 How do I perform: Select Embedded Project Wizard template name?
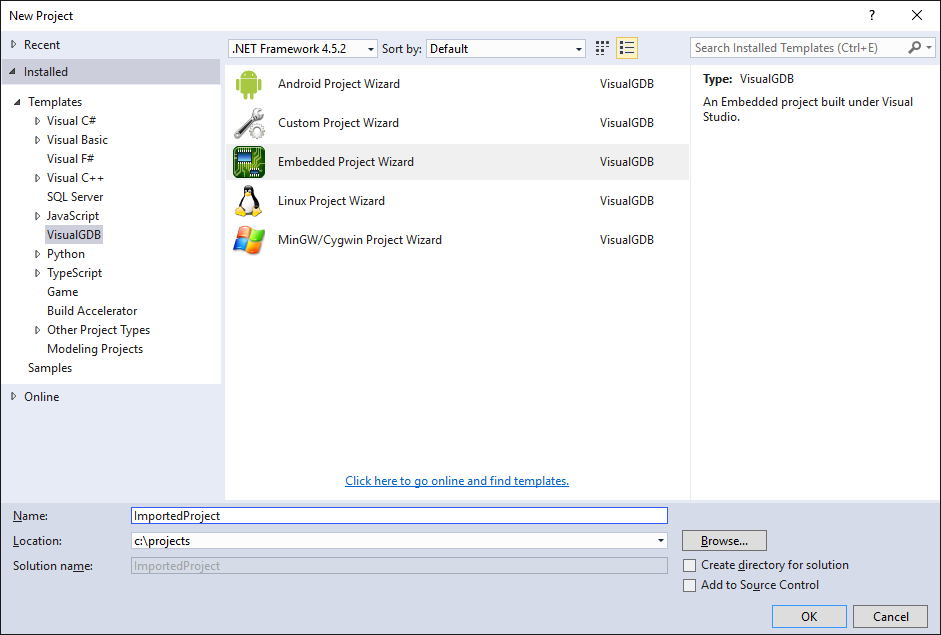click(x=346, y=162)
